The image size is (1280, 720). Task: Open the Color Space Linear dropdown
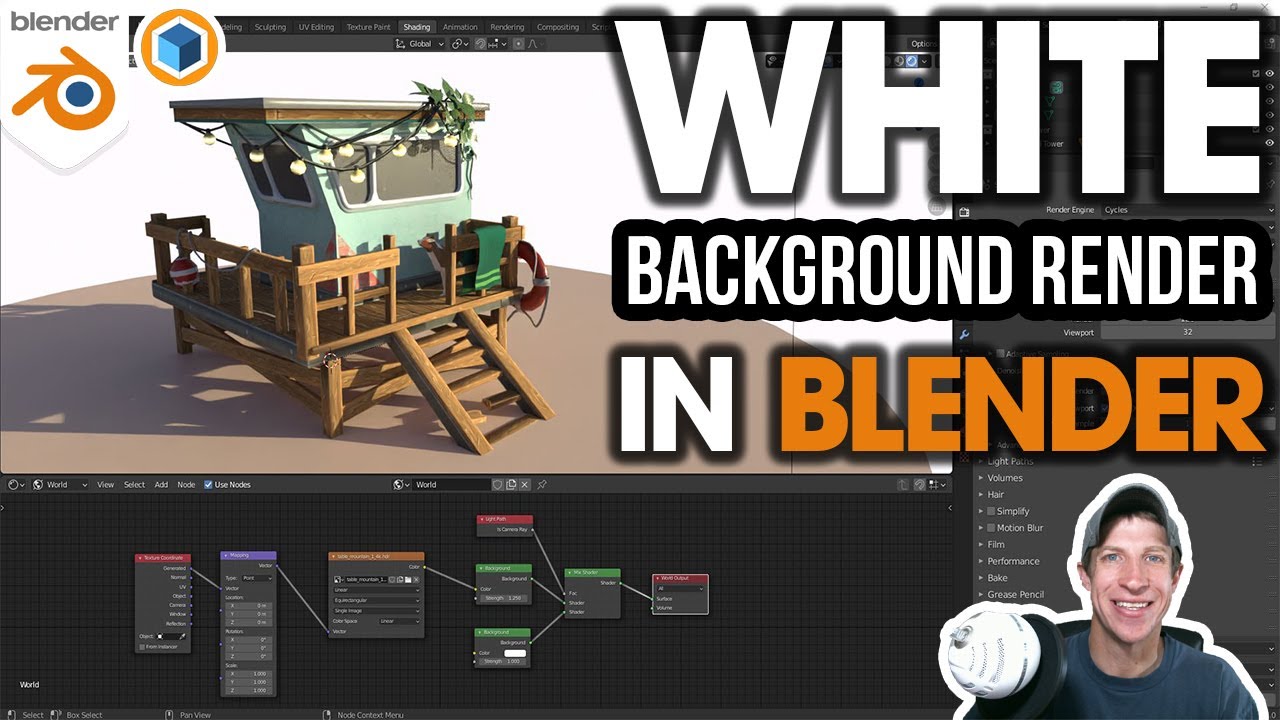[400, 621]
